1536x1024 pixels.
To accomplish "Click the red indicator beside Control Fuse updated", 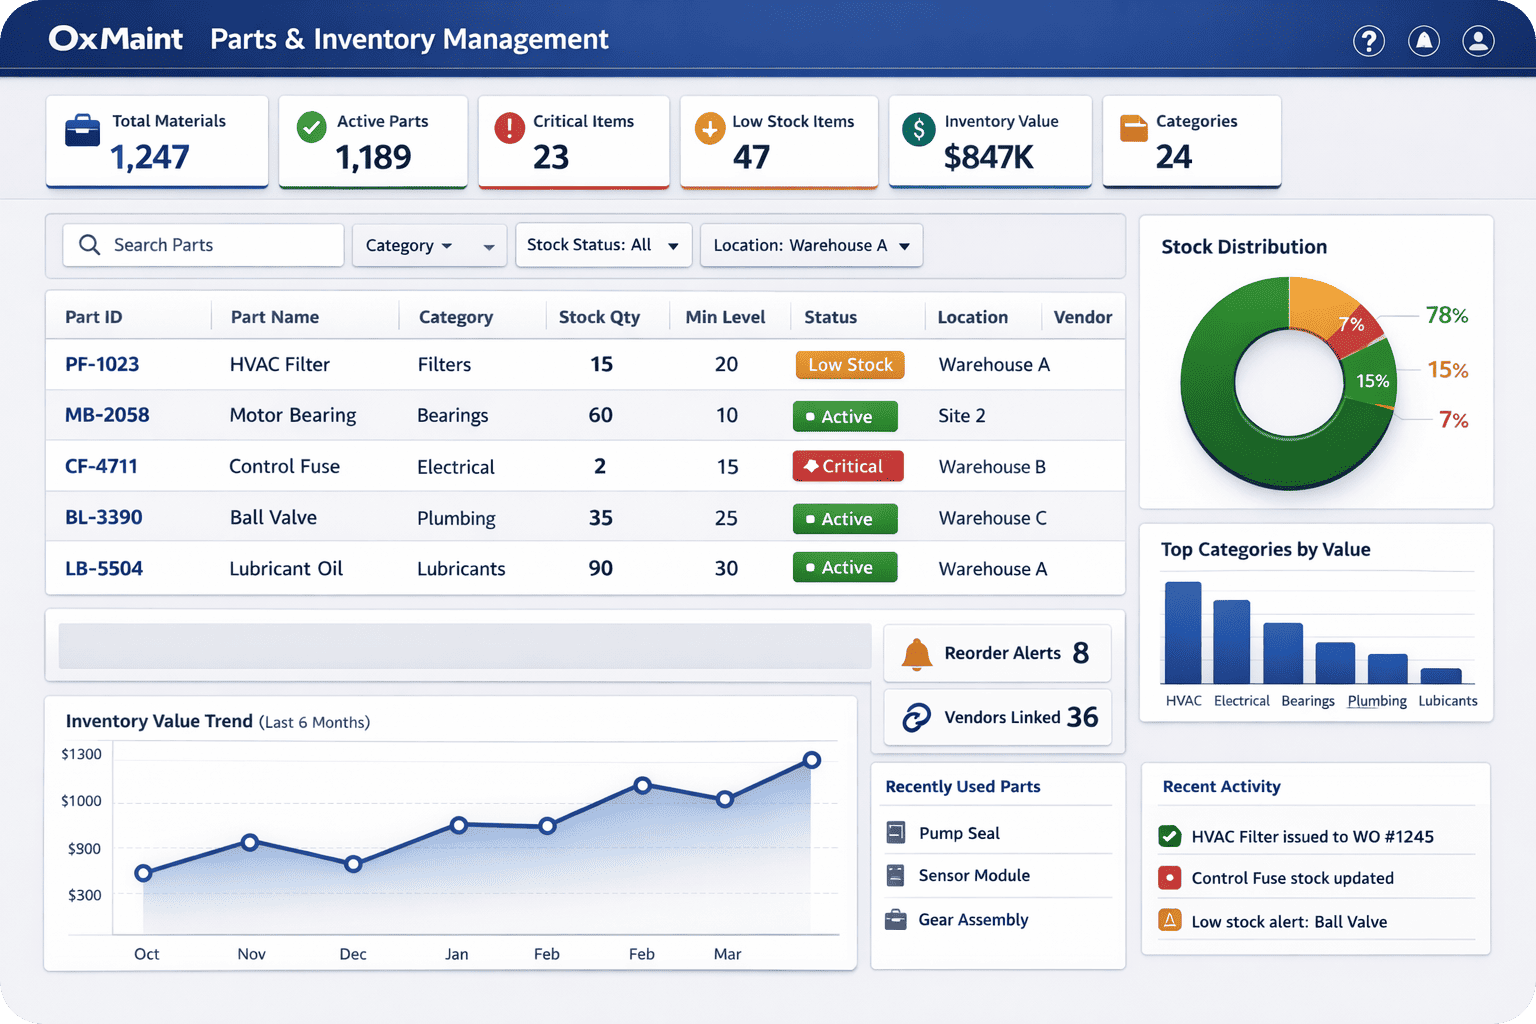I will (1169, 878).
